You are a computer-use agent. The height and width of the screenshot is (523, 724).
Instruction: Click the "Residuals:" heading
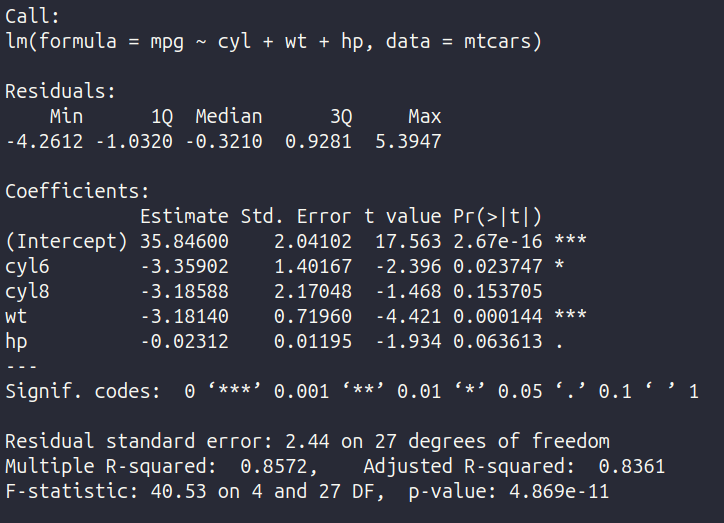[x=61, y=91]
